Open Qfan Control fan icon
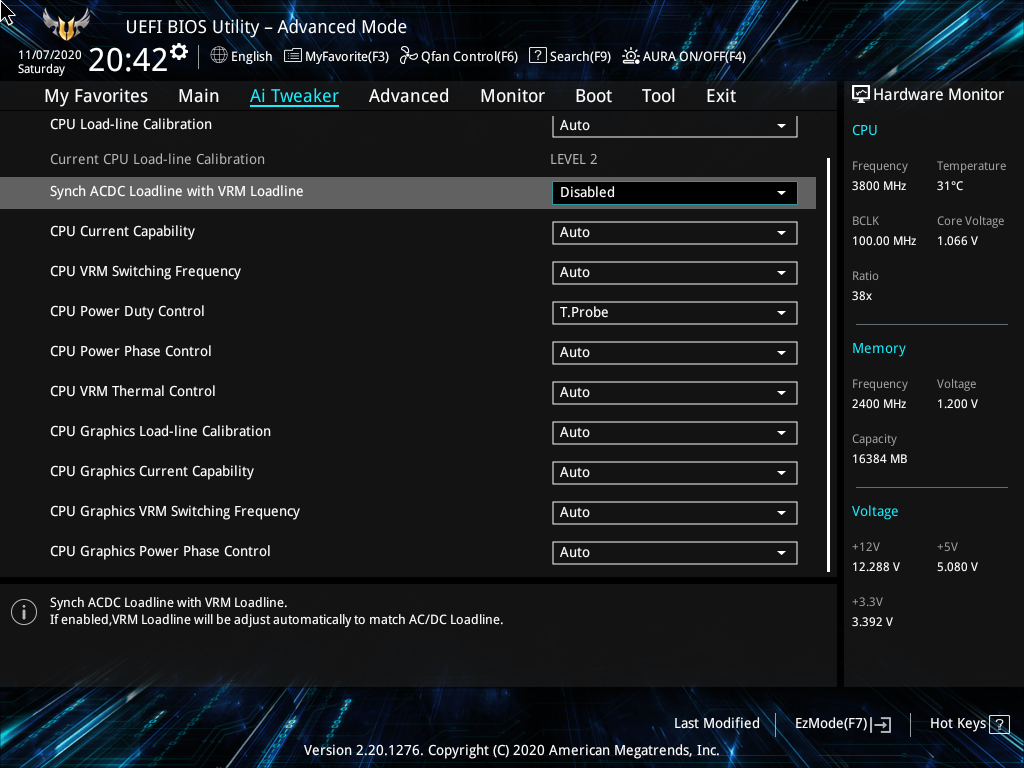 (x=409, y=56)
